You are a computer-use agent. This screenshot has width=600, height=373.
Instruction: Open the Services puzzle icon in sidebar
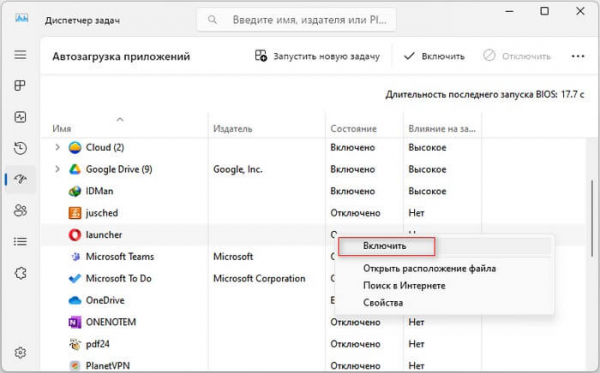pyautogui.click(x=20, y=273)
